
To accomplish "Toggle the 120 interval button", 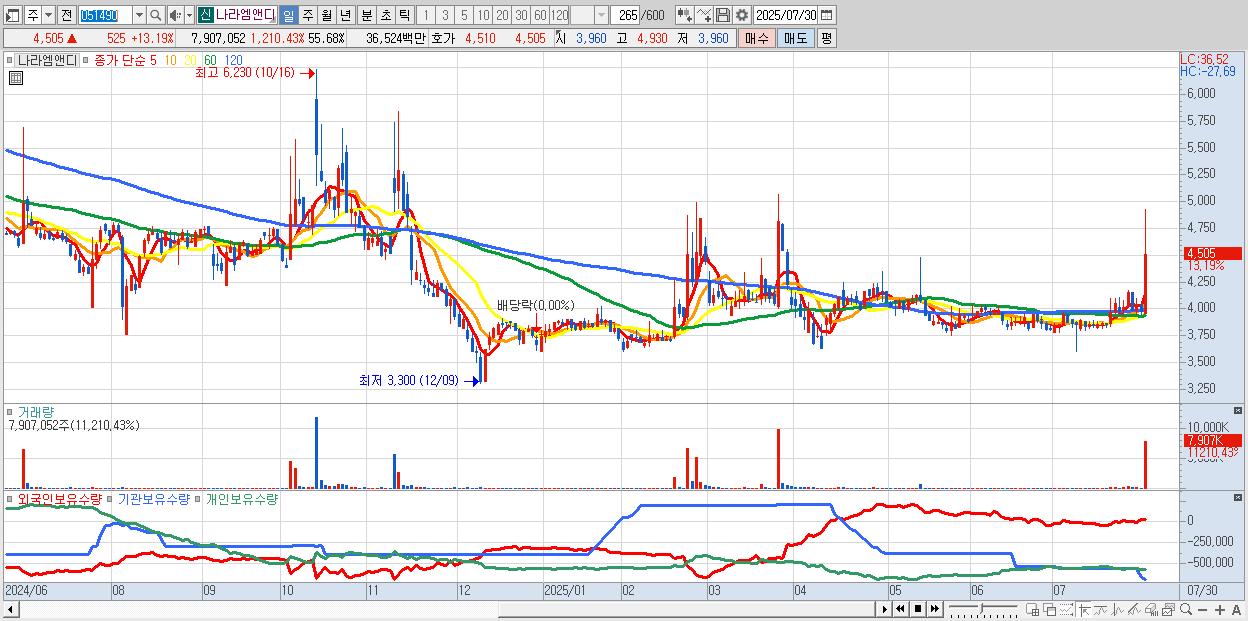I will pos(559,16).
